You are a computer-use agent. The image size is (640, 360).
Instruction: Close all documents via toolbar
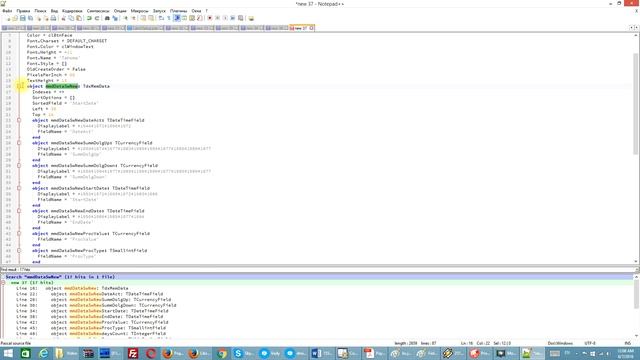[47, 18]
